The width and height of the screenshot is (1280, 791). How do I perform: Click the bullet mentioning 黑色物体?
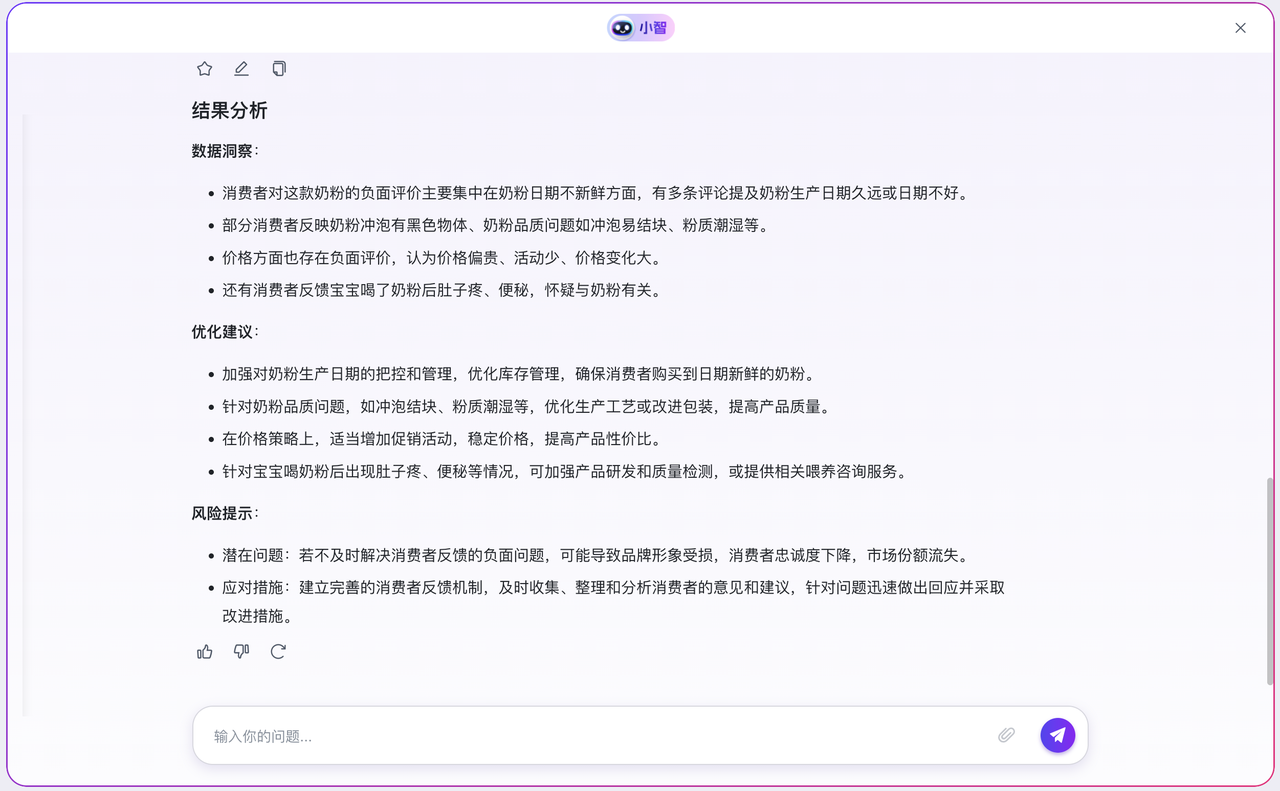click(495, 226)
